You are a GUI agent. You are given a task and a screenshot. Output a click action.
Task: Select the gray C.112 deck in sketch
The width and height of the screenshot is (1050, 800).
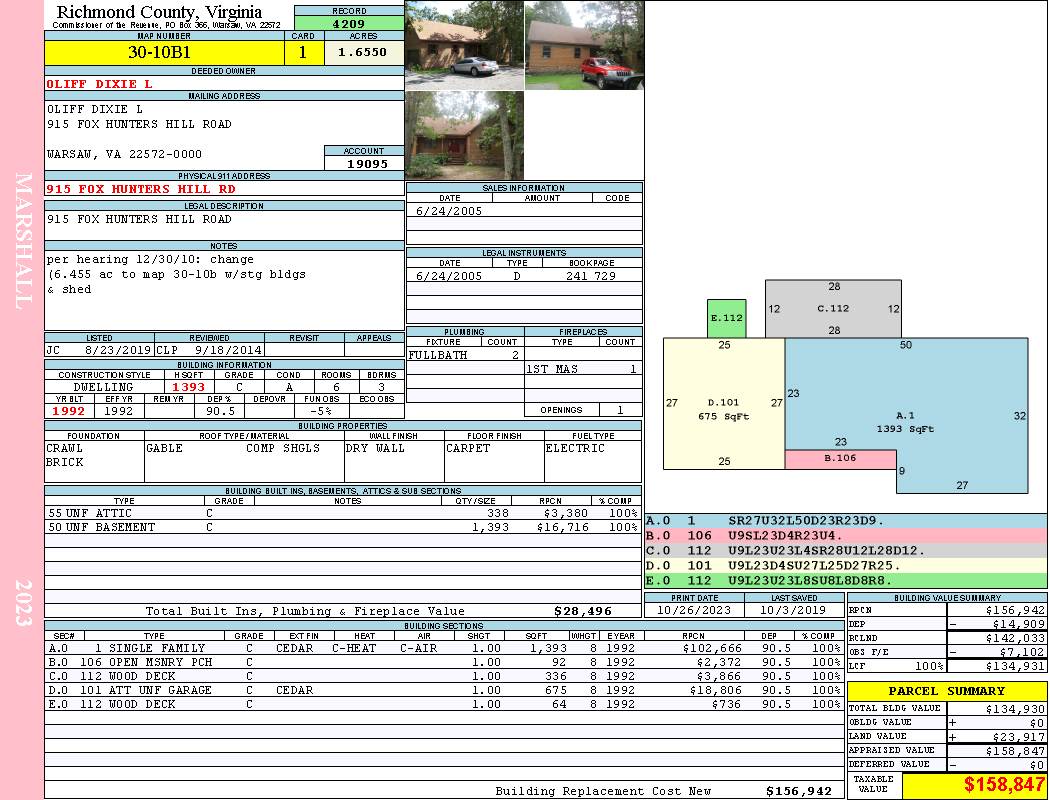pos(833,308)
